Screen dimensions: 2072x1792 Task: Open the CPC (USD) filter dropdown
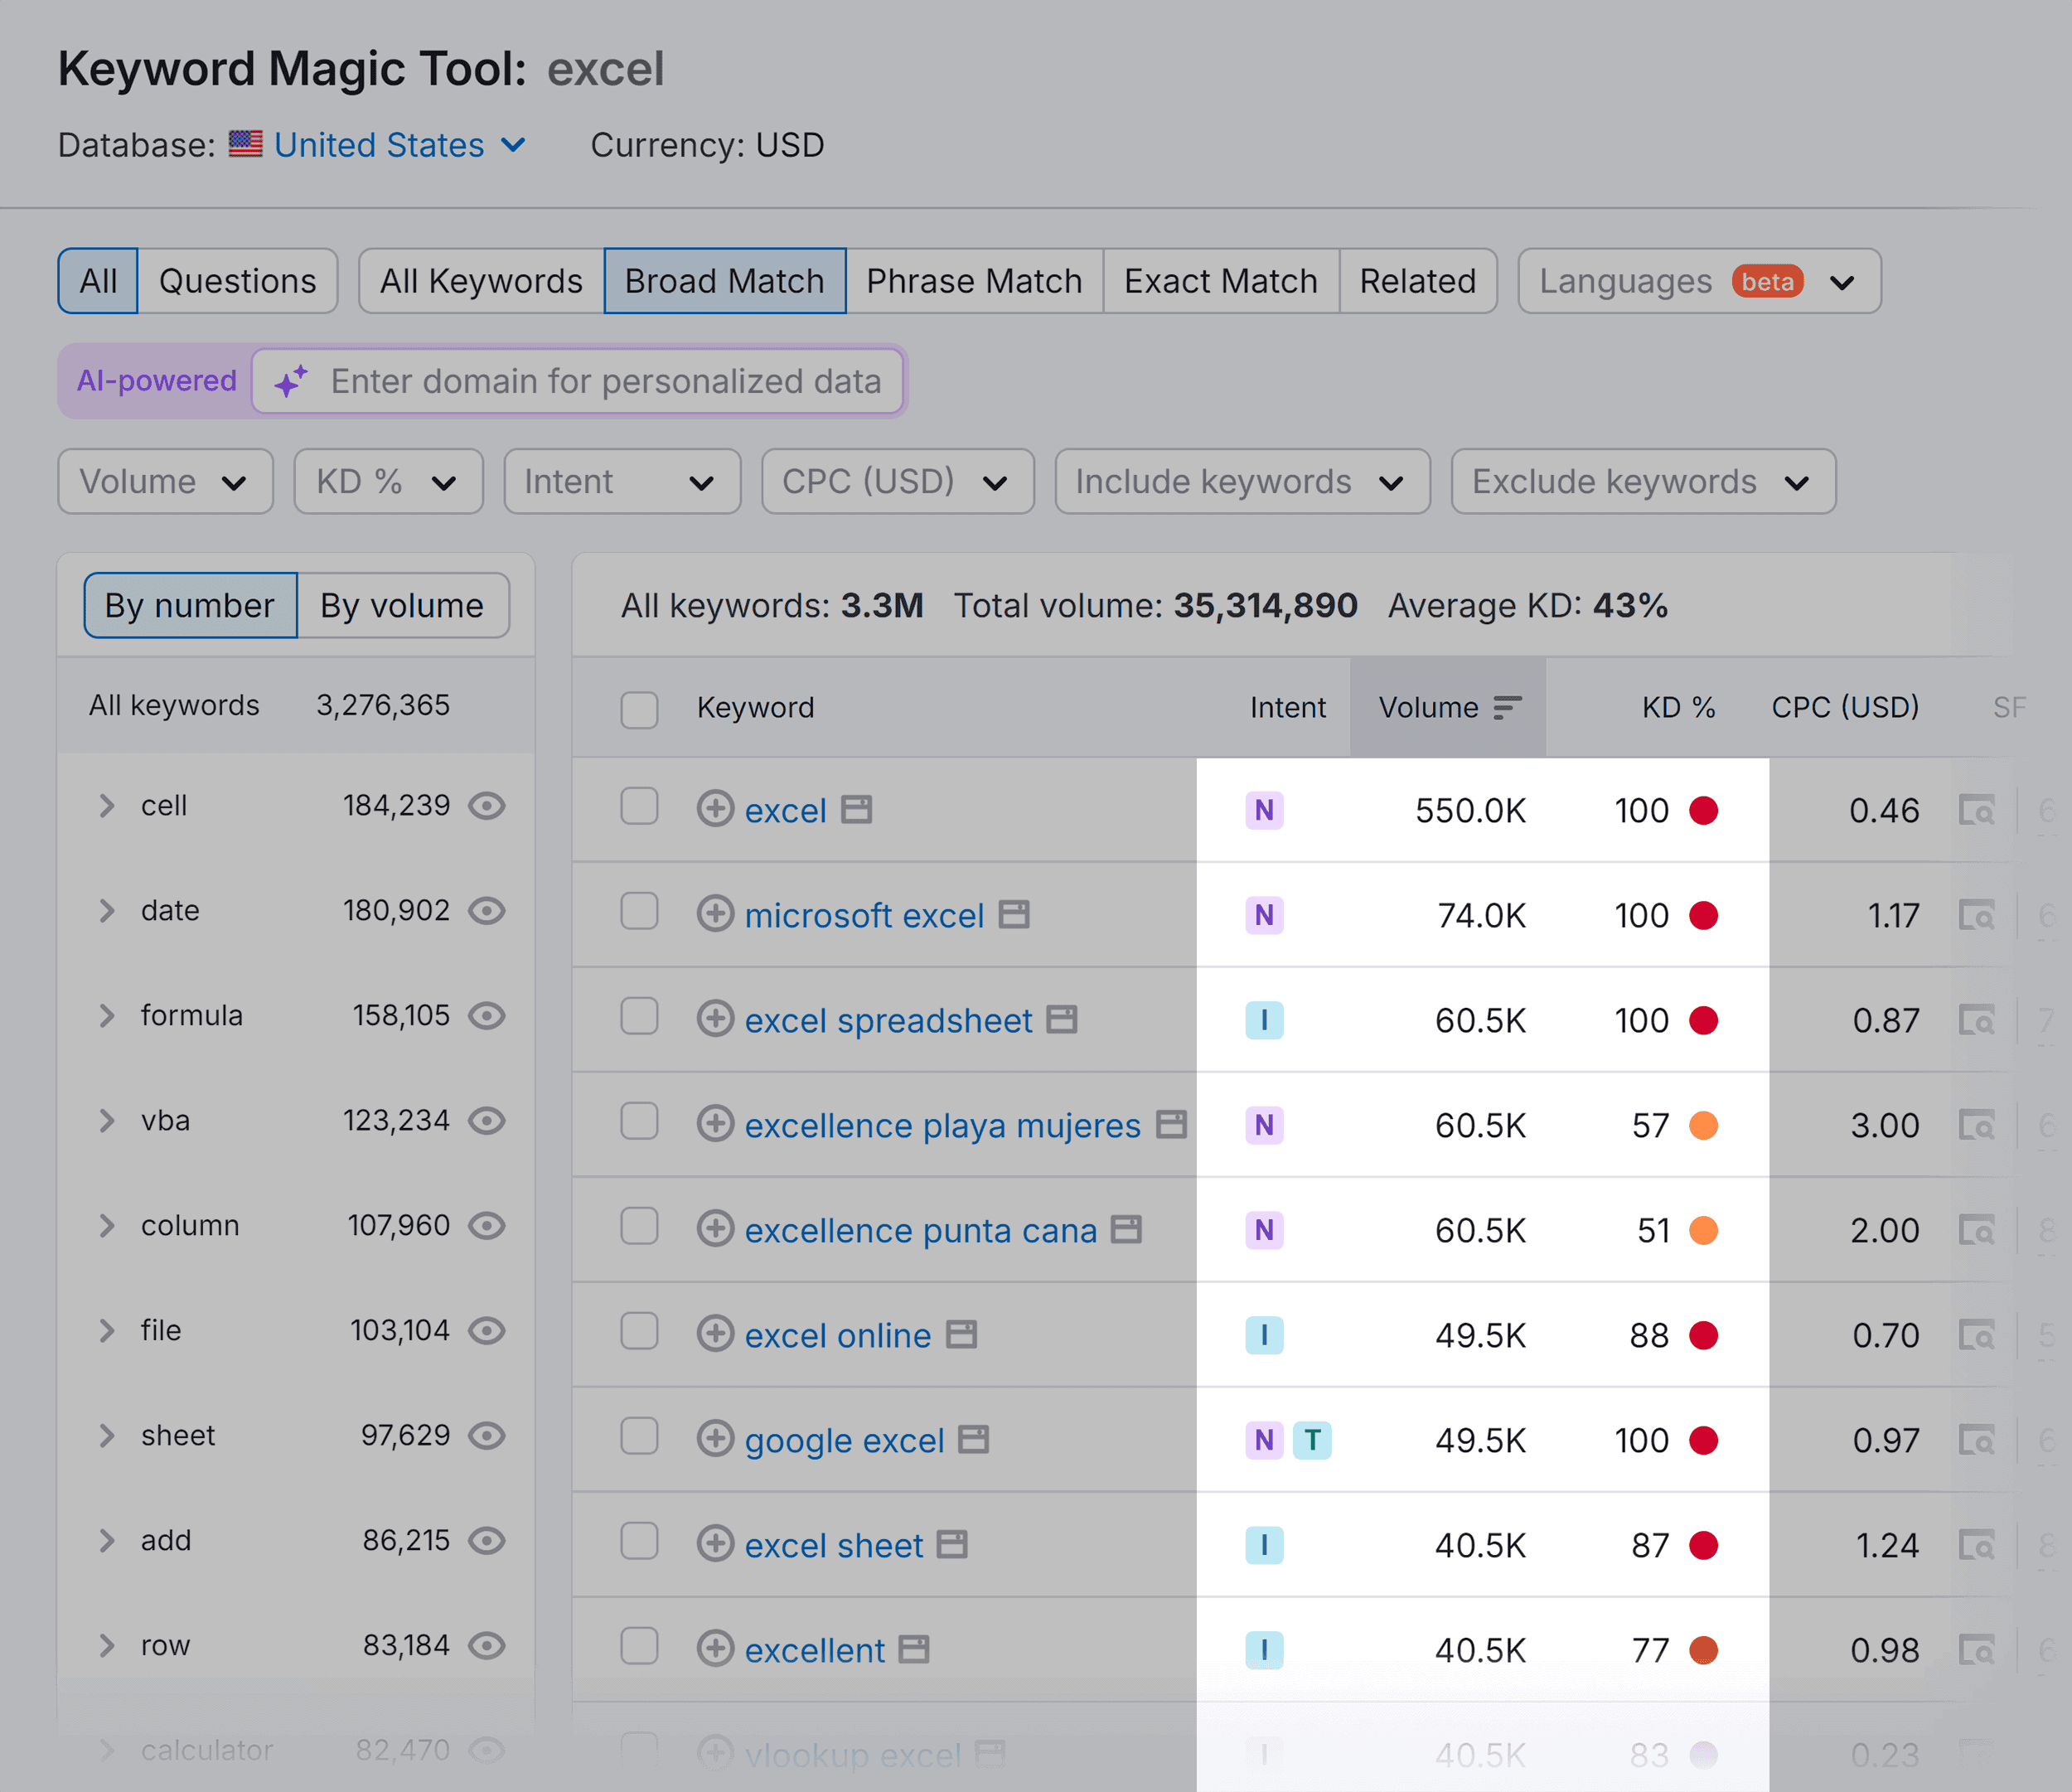pyautogui.click(x=897, y=481)
